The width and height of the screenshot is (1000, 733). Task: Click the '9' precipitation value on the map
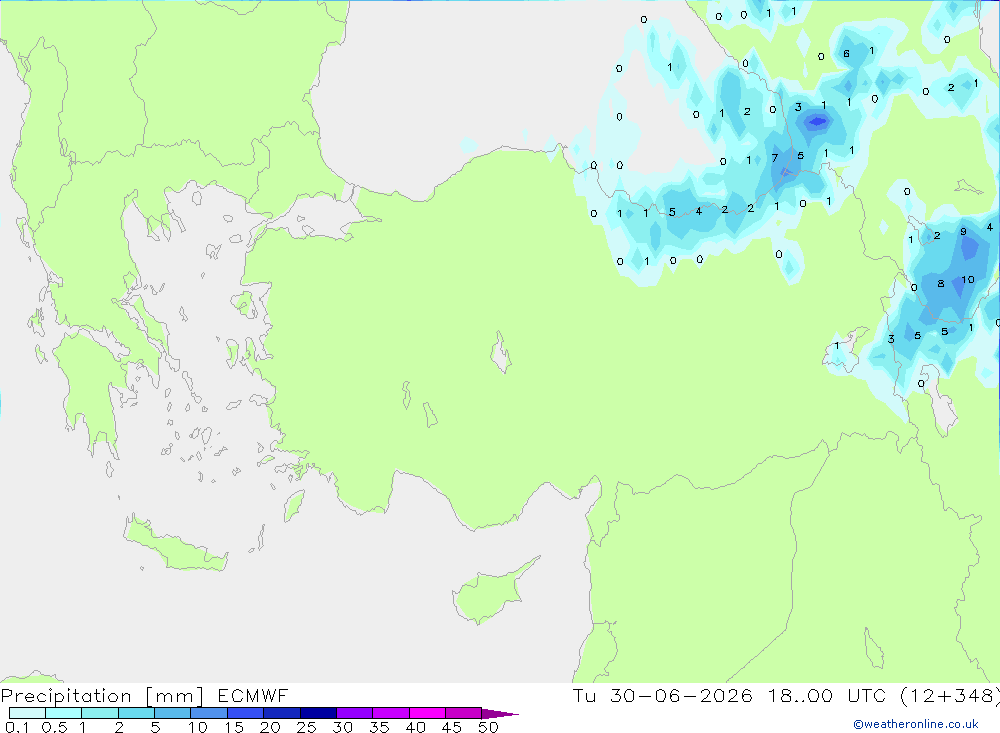963,232
